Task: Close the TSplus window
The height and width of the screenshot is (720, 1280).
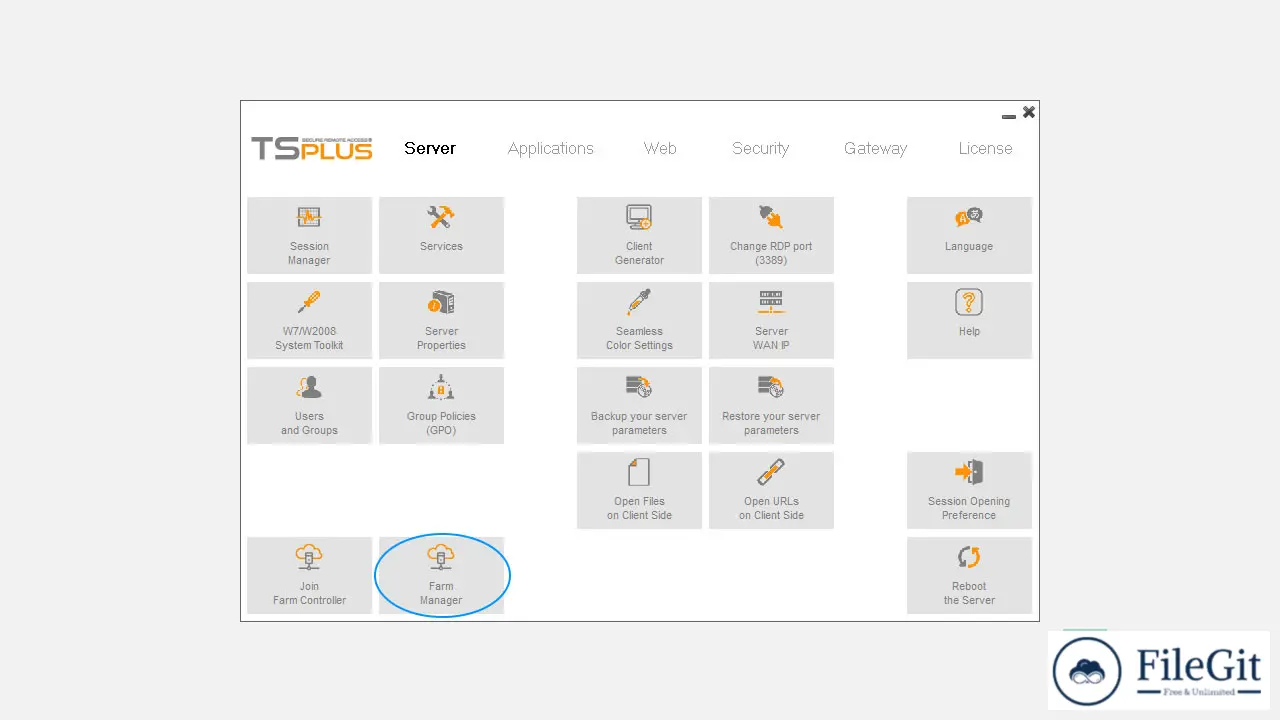Action: [1029, 112]
